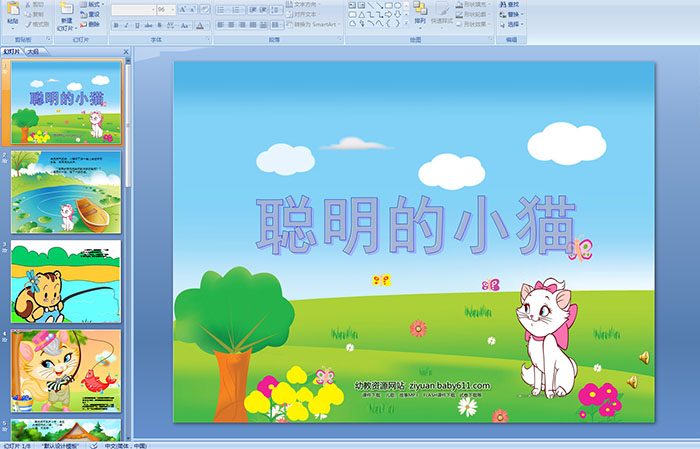The image size is (700, 449).
Task: Click the upper sound speaker icon on slide
Action: [644, 357]
